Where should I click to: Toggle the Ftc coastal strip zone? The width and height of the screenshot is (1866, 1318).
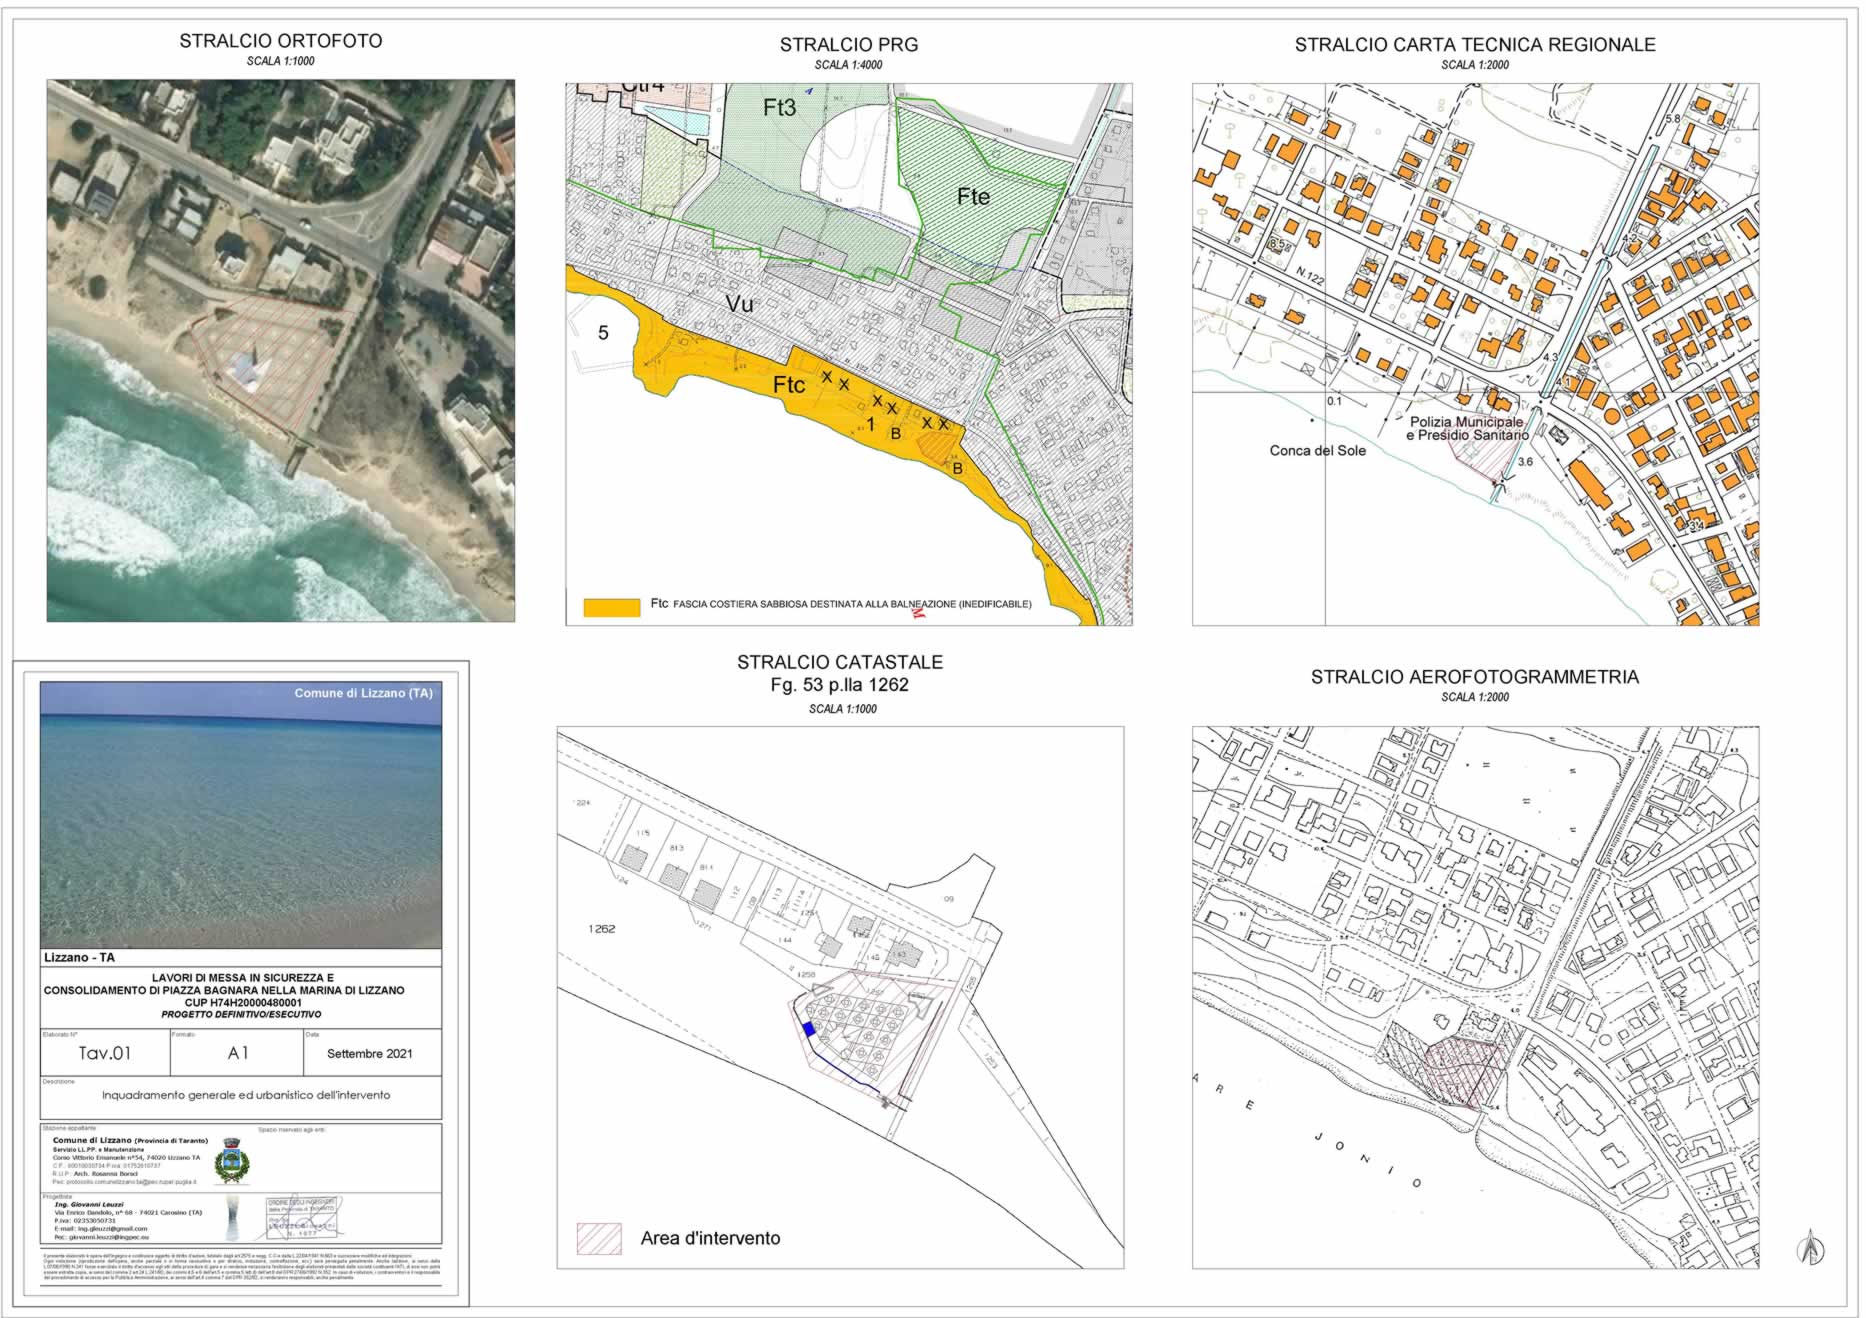click(x=790, y=385)
